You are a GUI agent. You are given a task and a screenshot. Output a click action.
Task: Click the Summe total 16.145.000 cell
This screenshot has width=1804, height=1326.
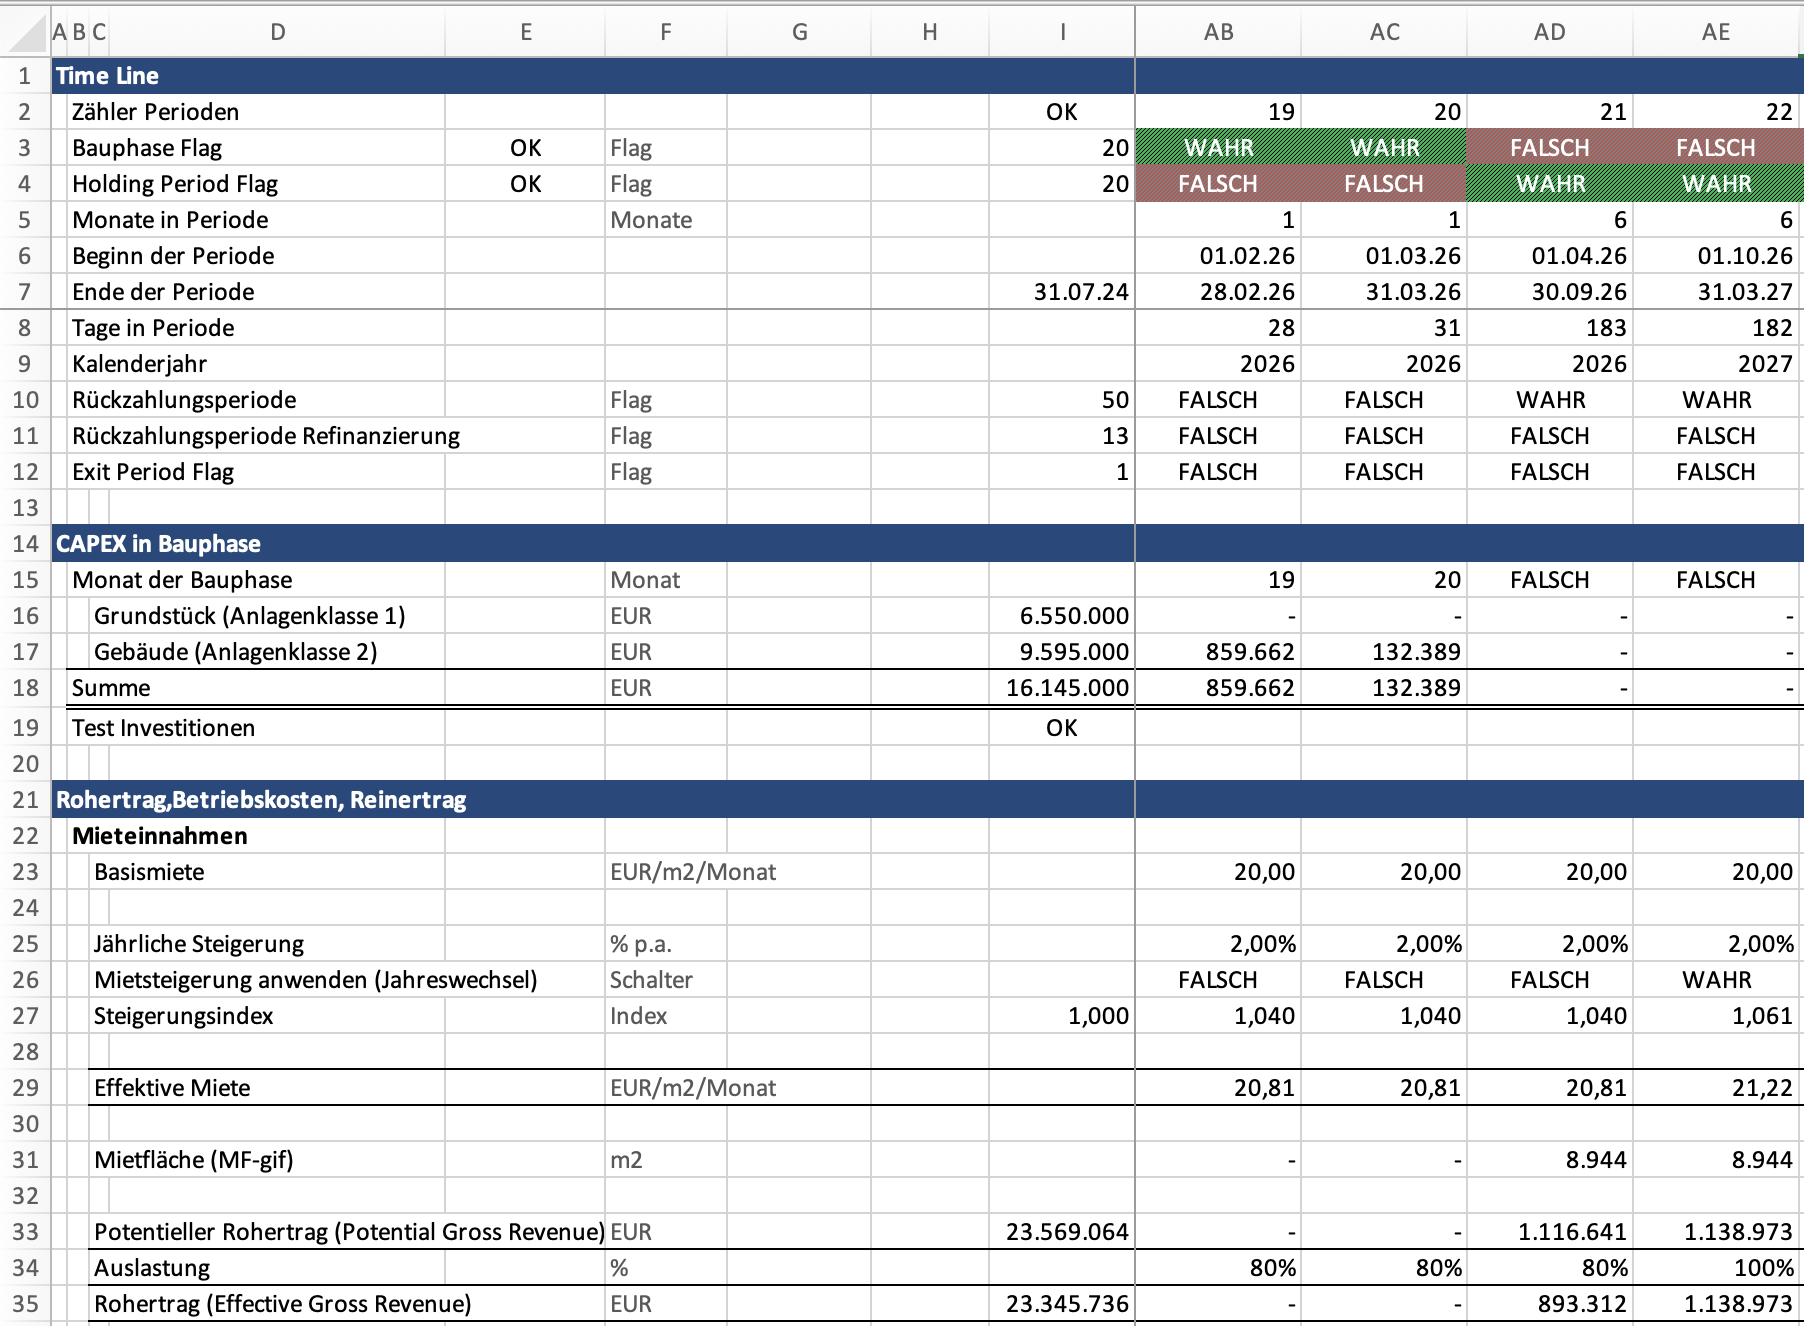pos(1066,688)
